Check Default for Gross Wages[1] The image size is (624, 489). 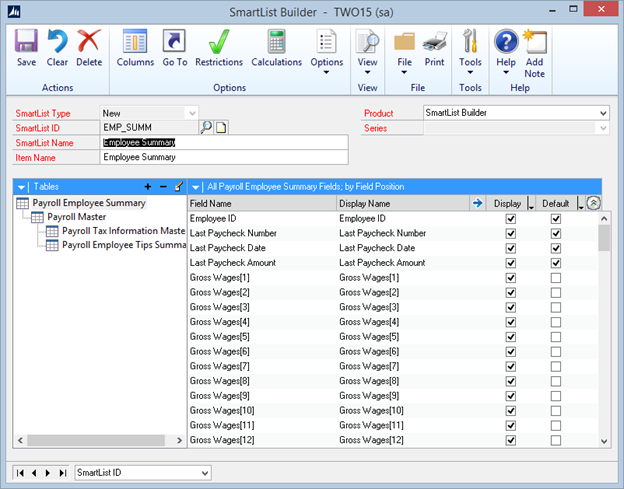pyautogui.click(x=556, y=278)
